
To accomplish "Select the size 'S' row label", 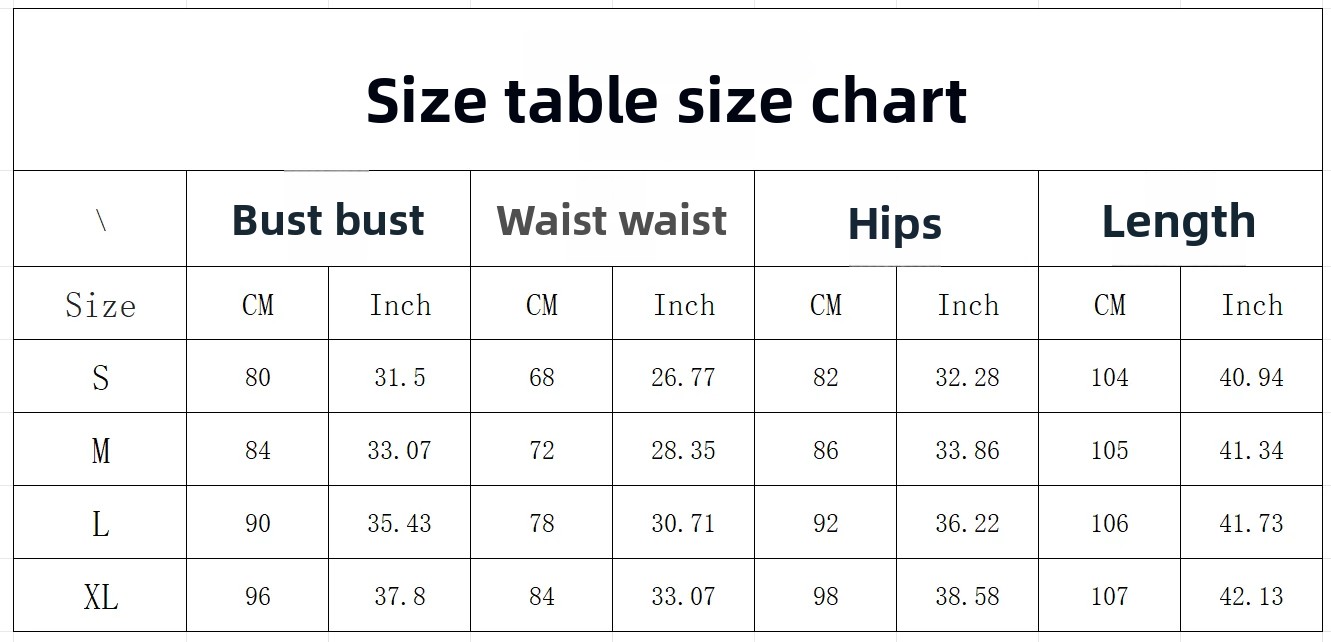I will coord(100,377).
